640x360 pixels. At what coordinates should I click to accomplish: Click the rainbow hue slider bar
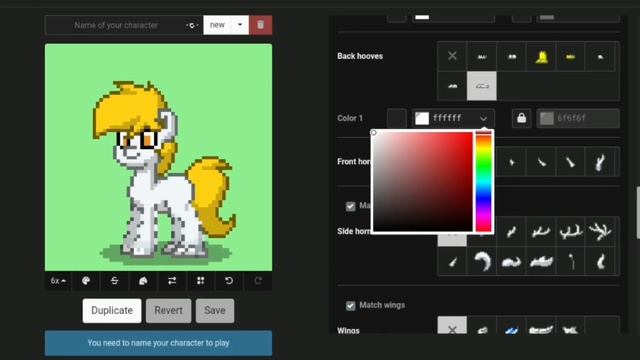[x=484, y=182]
